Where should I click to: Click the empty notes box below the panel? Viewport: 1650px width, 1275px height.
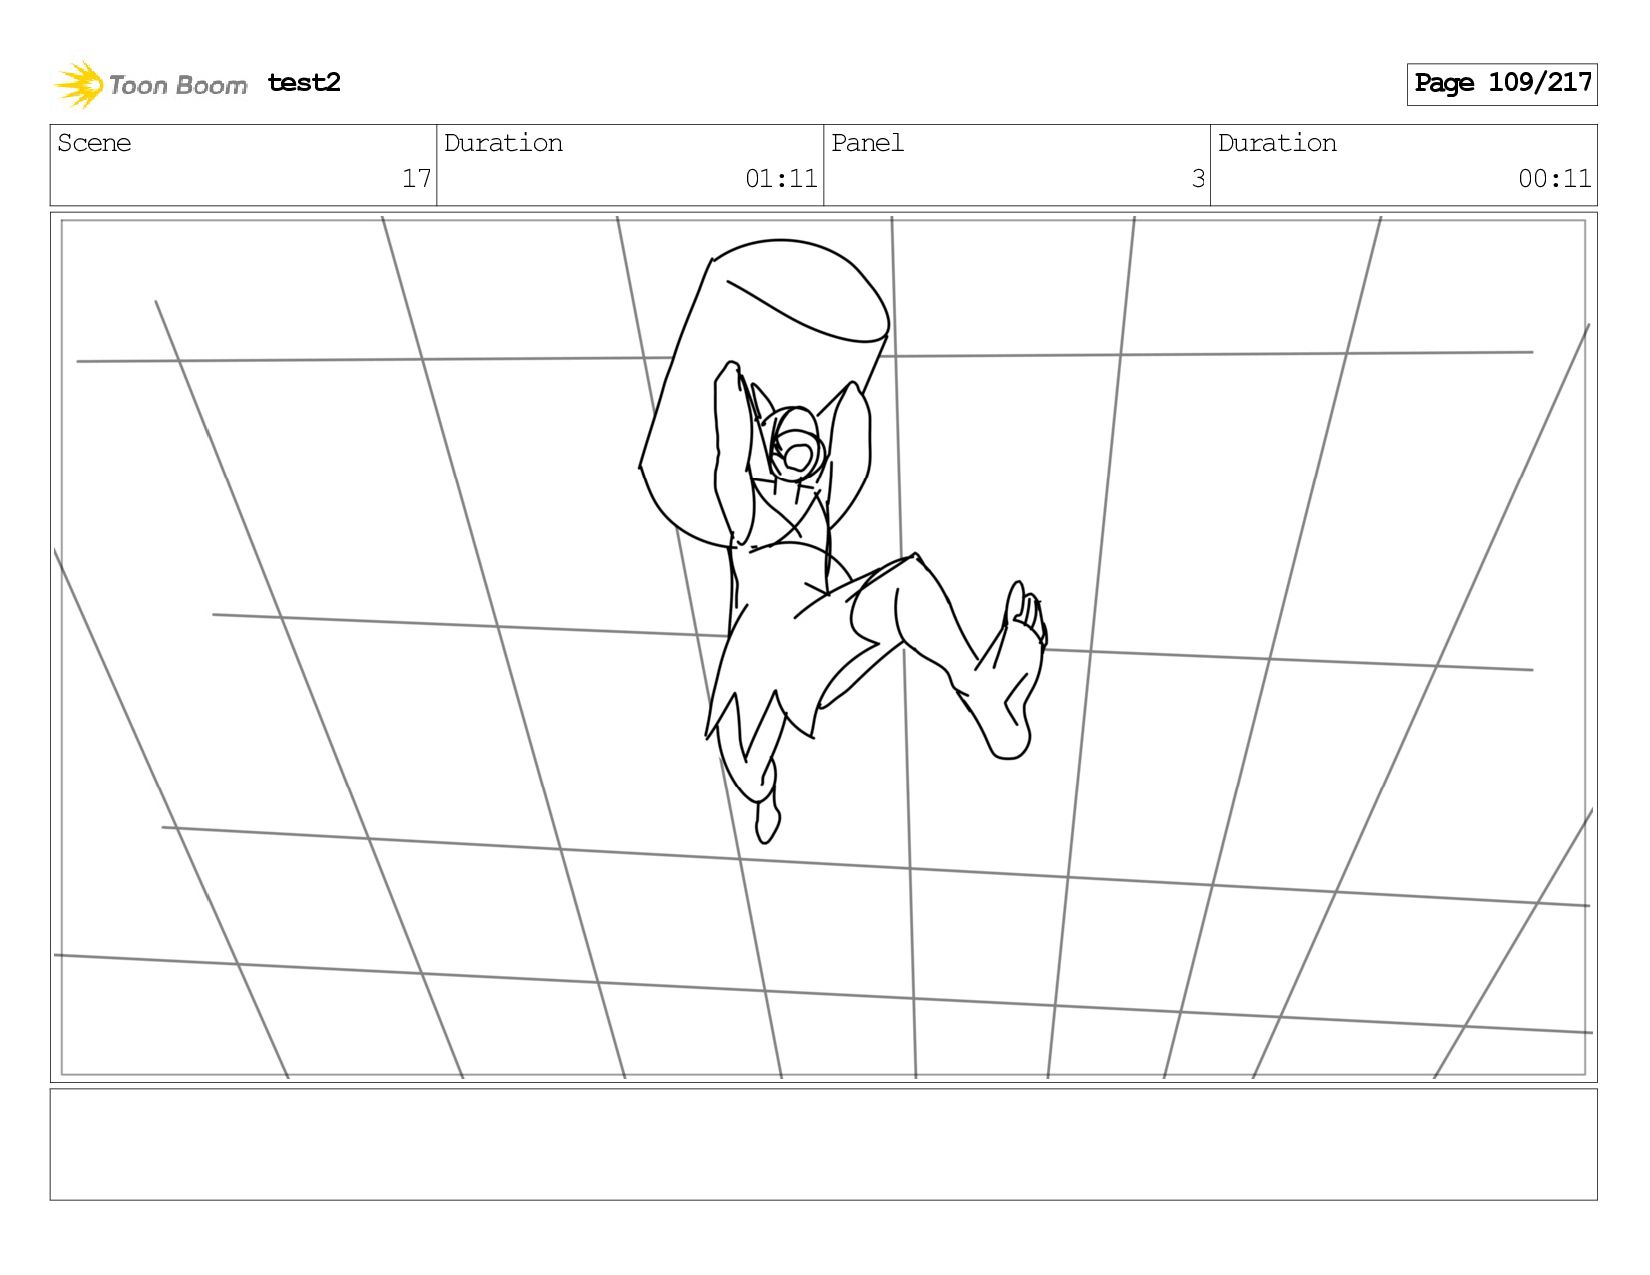823,1145
